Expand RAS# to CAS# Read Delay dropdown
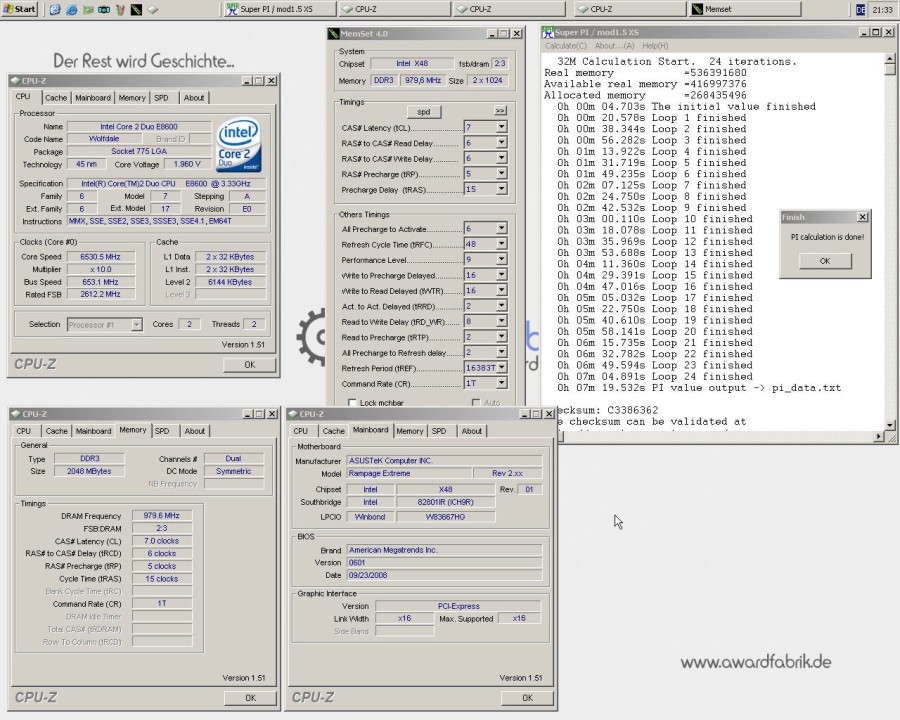This screenshot has width=900, height=720. (501, 142)
